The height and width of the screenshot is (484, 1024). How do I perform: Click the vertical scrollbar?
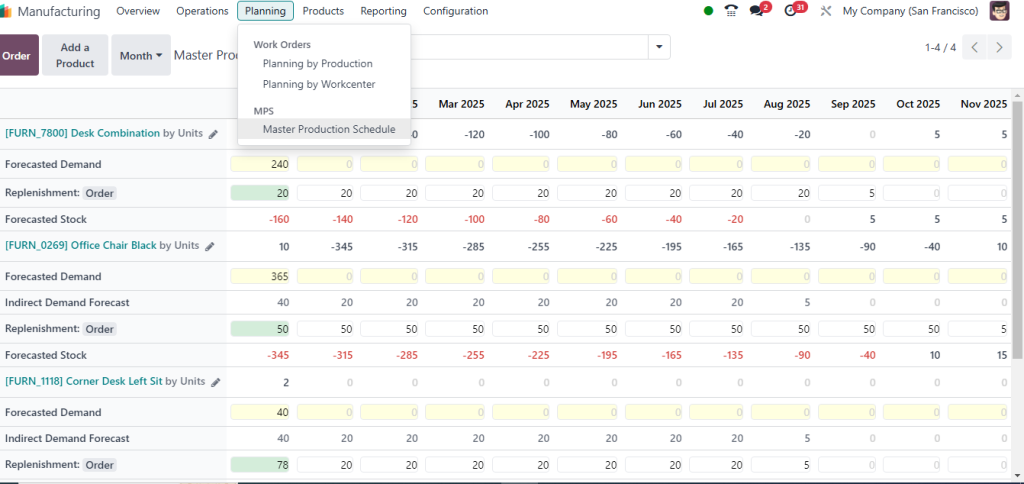pyautogui.click(x=1017, y=229)
